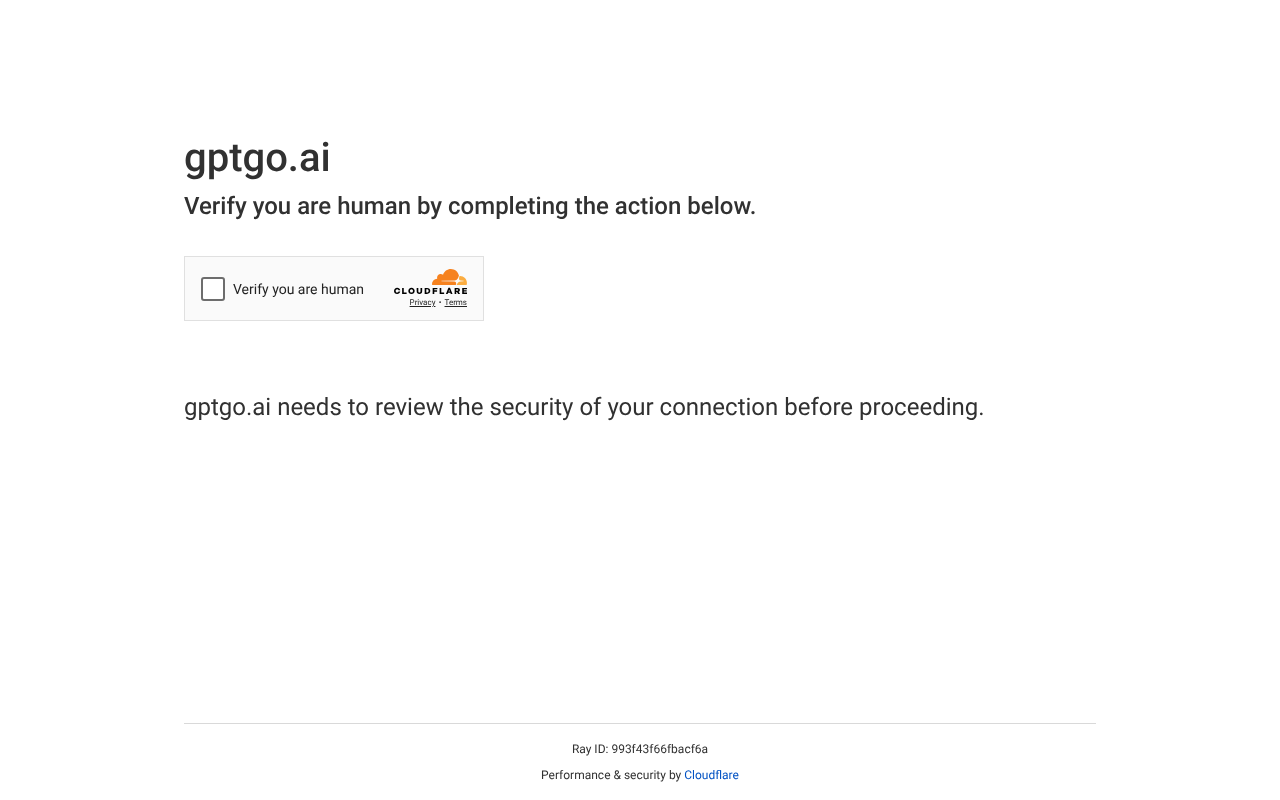Click the "Verify you are human" checkbox label
The image size is (1280, 800).
[x=298, y=289]
